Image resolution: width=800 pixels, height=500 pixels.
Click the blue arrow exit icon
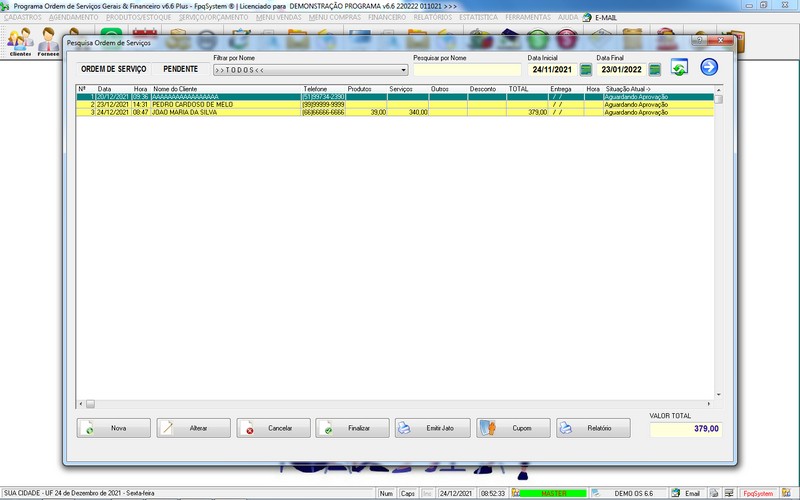tap(709, 67)
